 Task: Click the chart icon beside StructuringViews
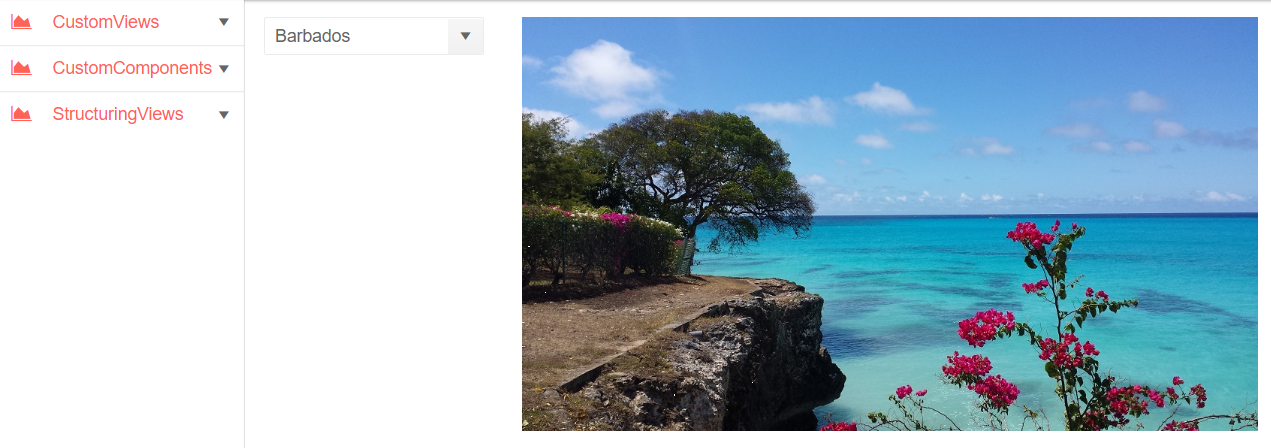coord(21,114)
